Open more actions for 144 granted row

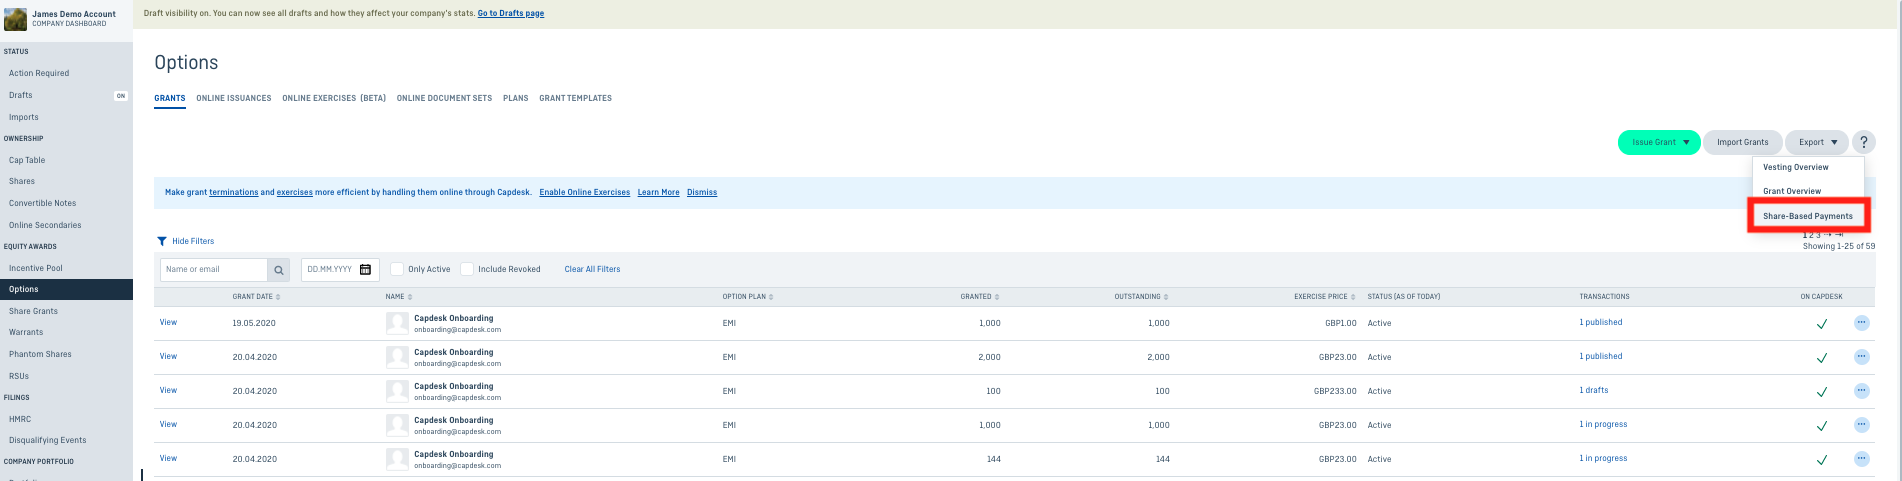click(1861, 459)
